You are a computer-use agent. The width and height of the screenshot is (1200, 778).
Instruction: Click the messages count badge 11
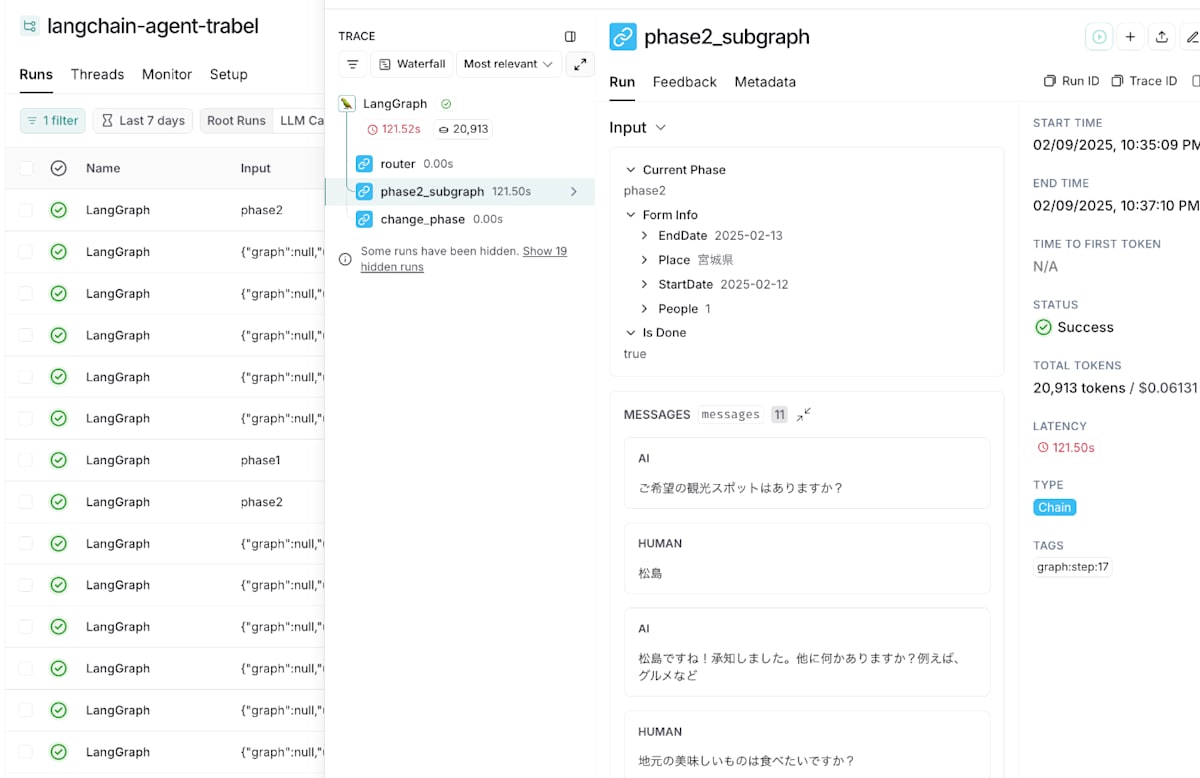tap(779, 414)
